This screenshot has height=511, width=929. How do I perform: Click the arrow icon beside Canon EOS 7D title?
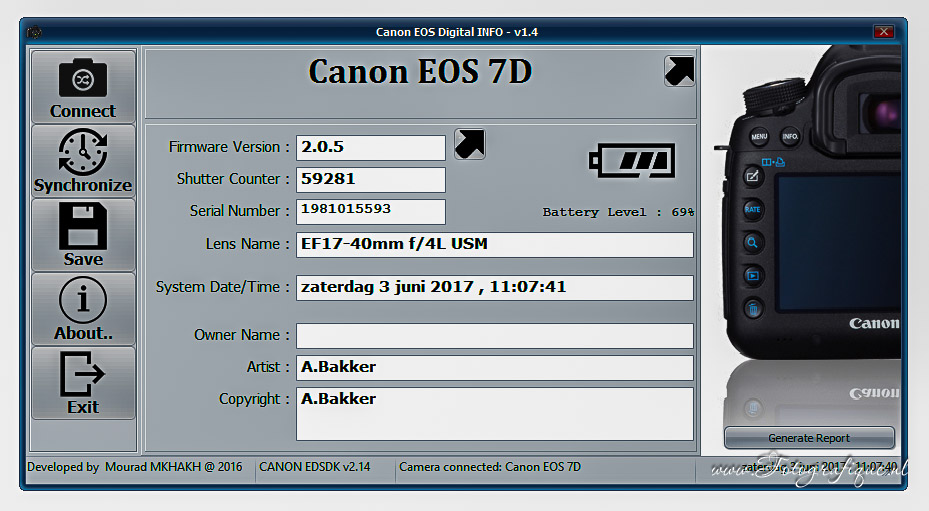[x=679, y=71]
